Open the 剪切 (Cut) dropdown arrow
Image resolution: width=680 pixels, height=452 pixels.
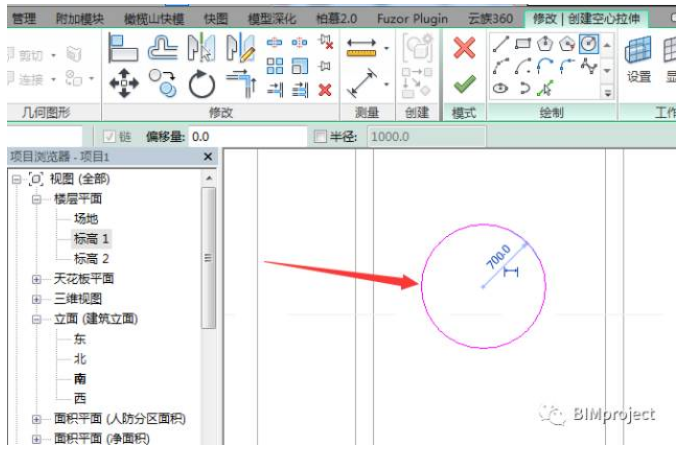pos(53,55)
